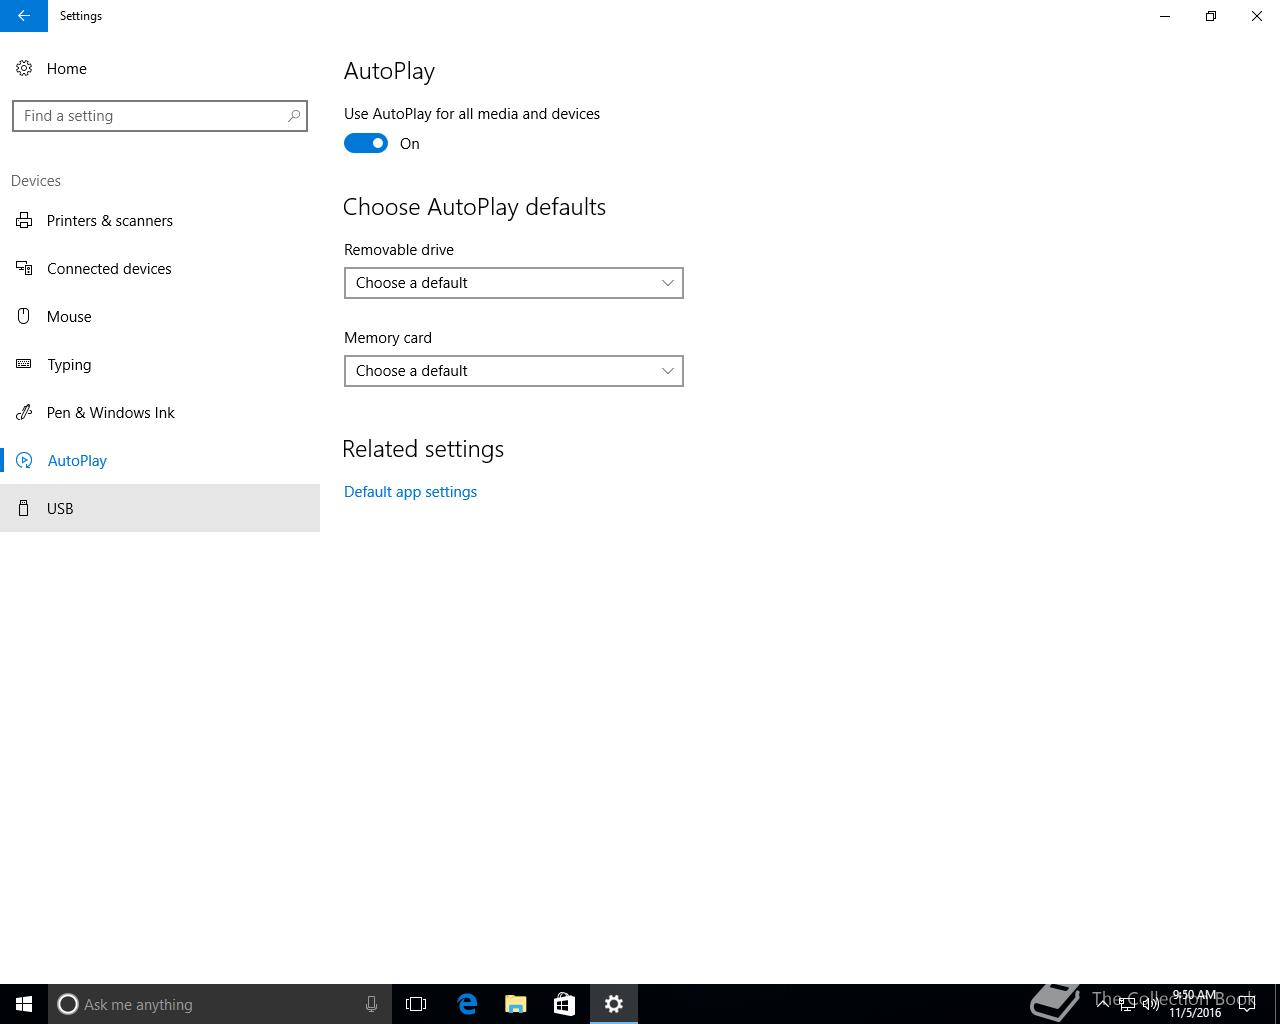Image resolution: width=1280 pixels, height=1024 pixels.
Task: Select the Pen & Windows Ink icon
Action: click(x=24, y=412)
